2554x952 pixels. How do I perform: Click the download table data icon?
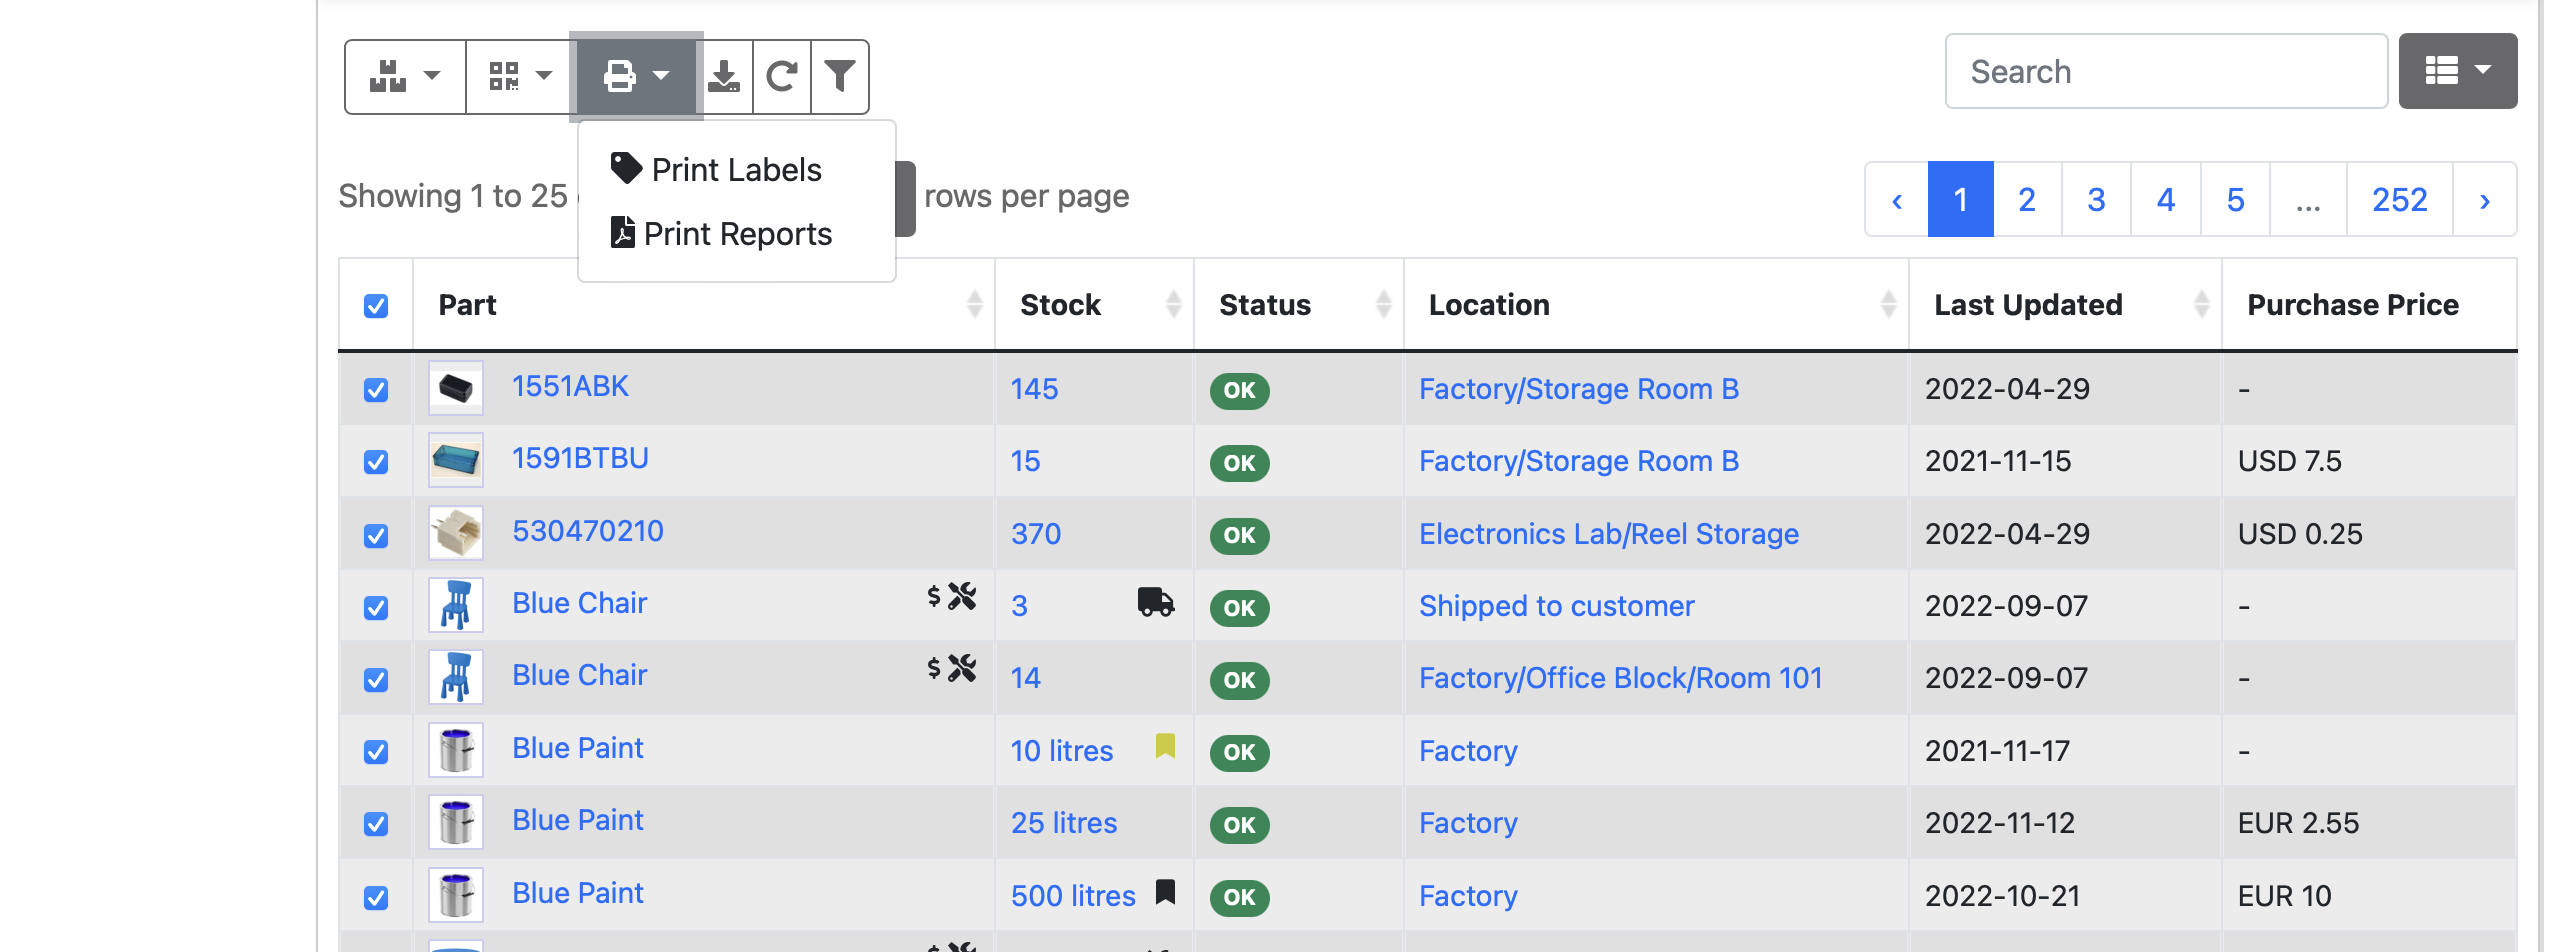tap(724, 76)
